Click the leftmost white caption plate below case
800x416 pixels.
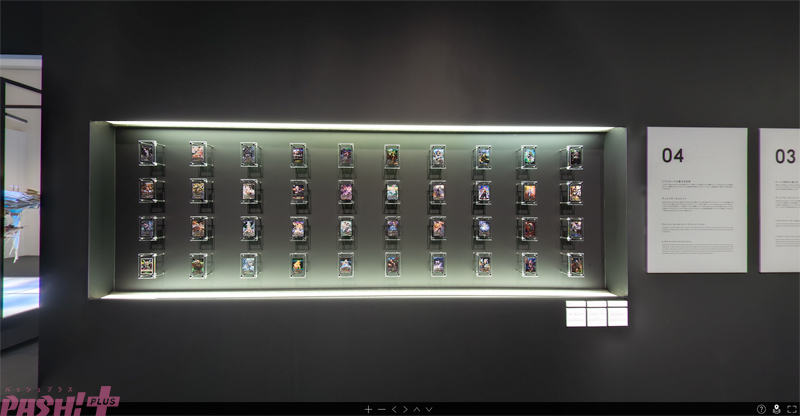tap(576, 314)
